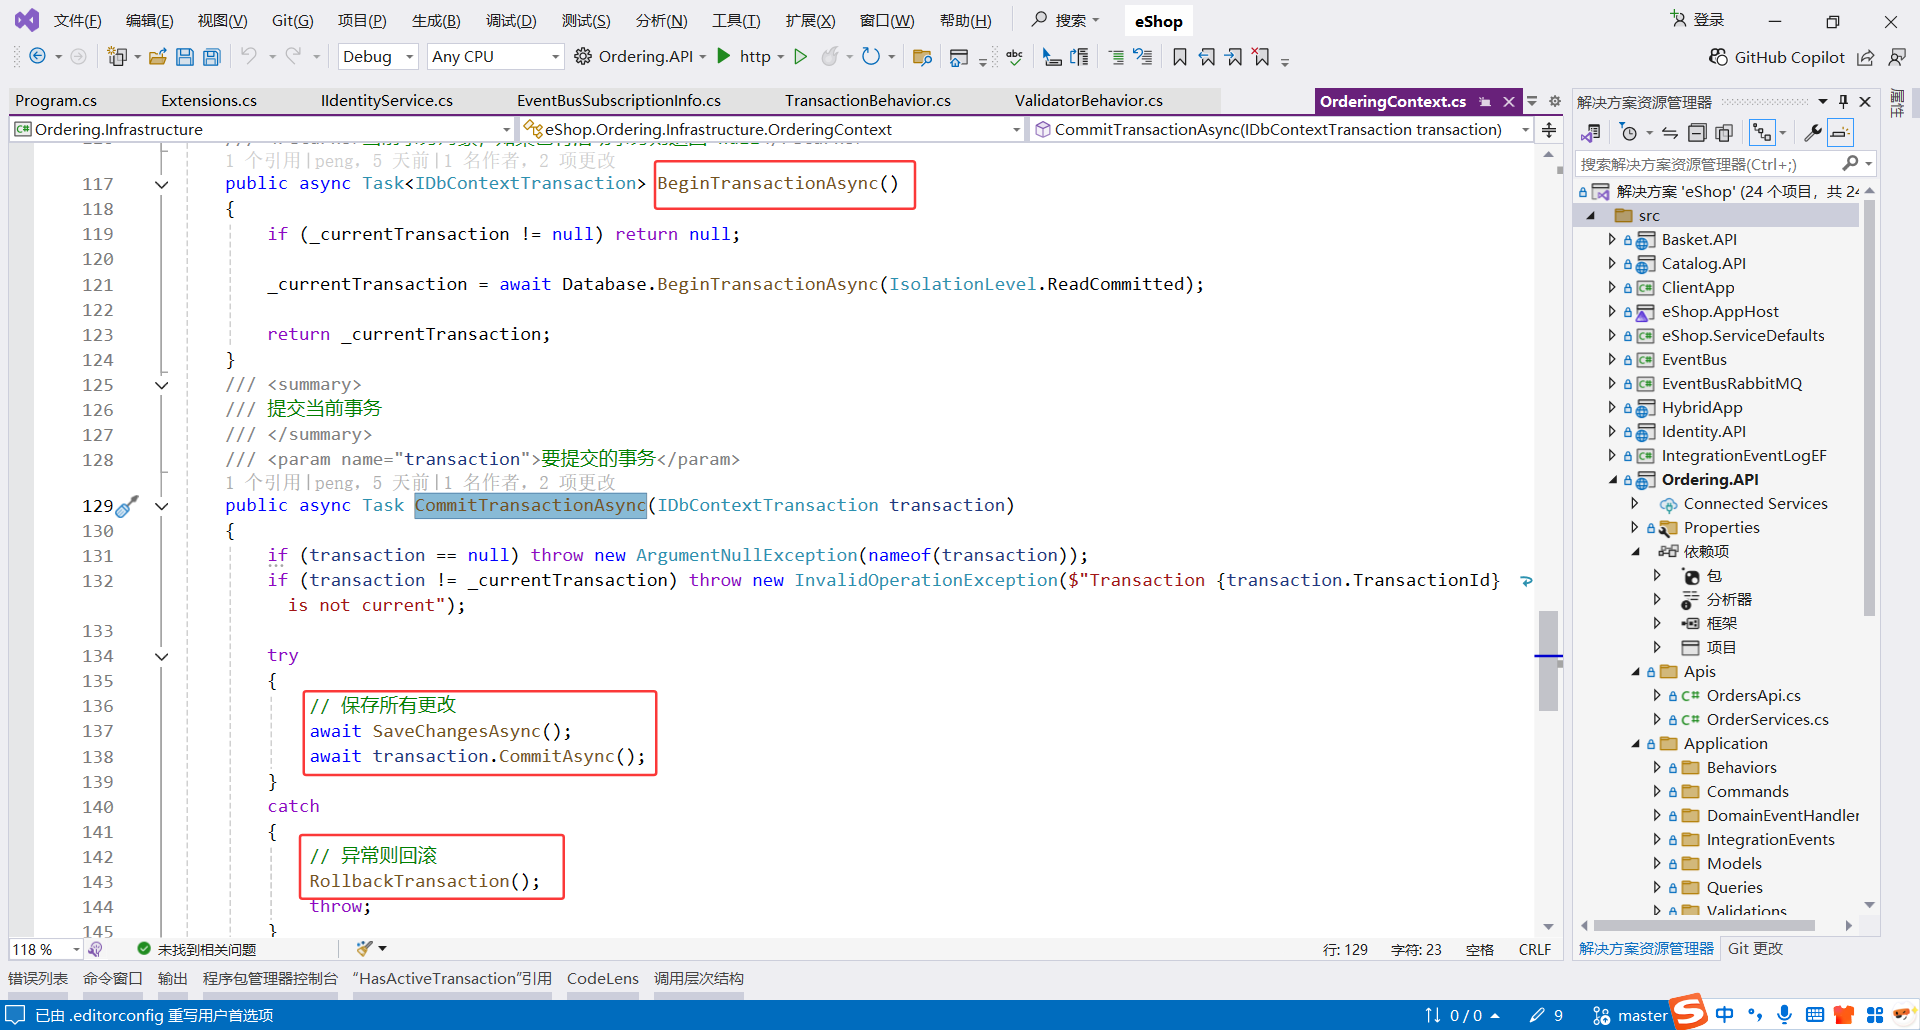Open the Git(G) menu
The image size is (1920, 1030).
click(x=292, y=21)
